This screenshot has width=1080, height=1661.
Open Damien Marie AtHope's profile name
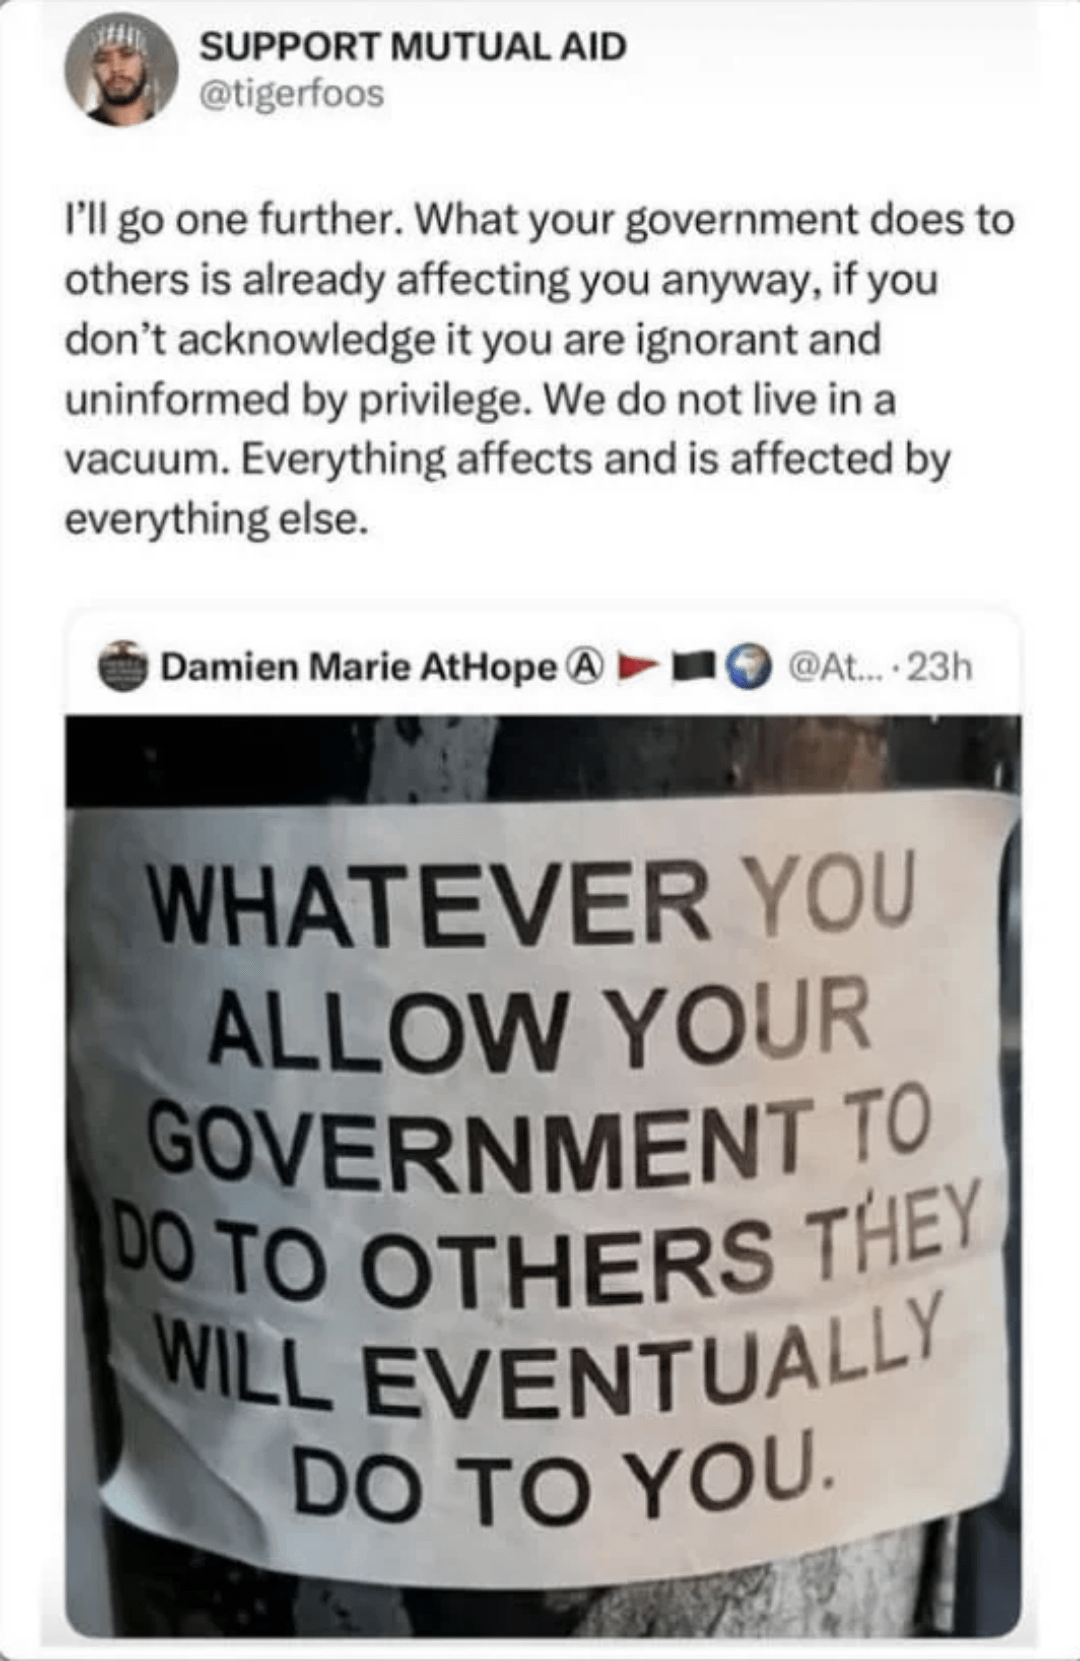(x=359, y=666)
